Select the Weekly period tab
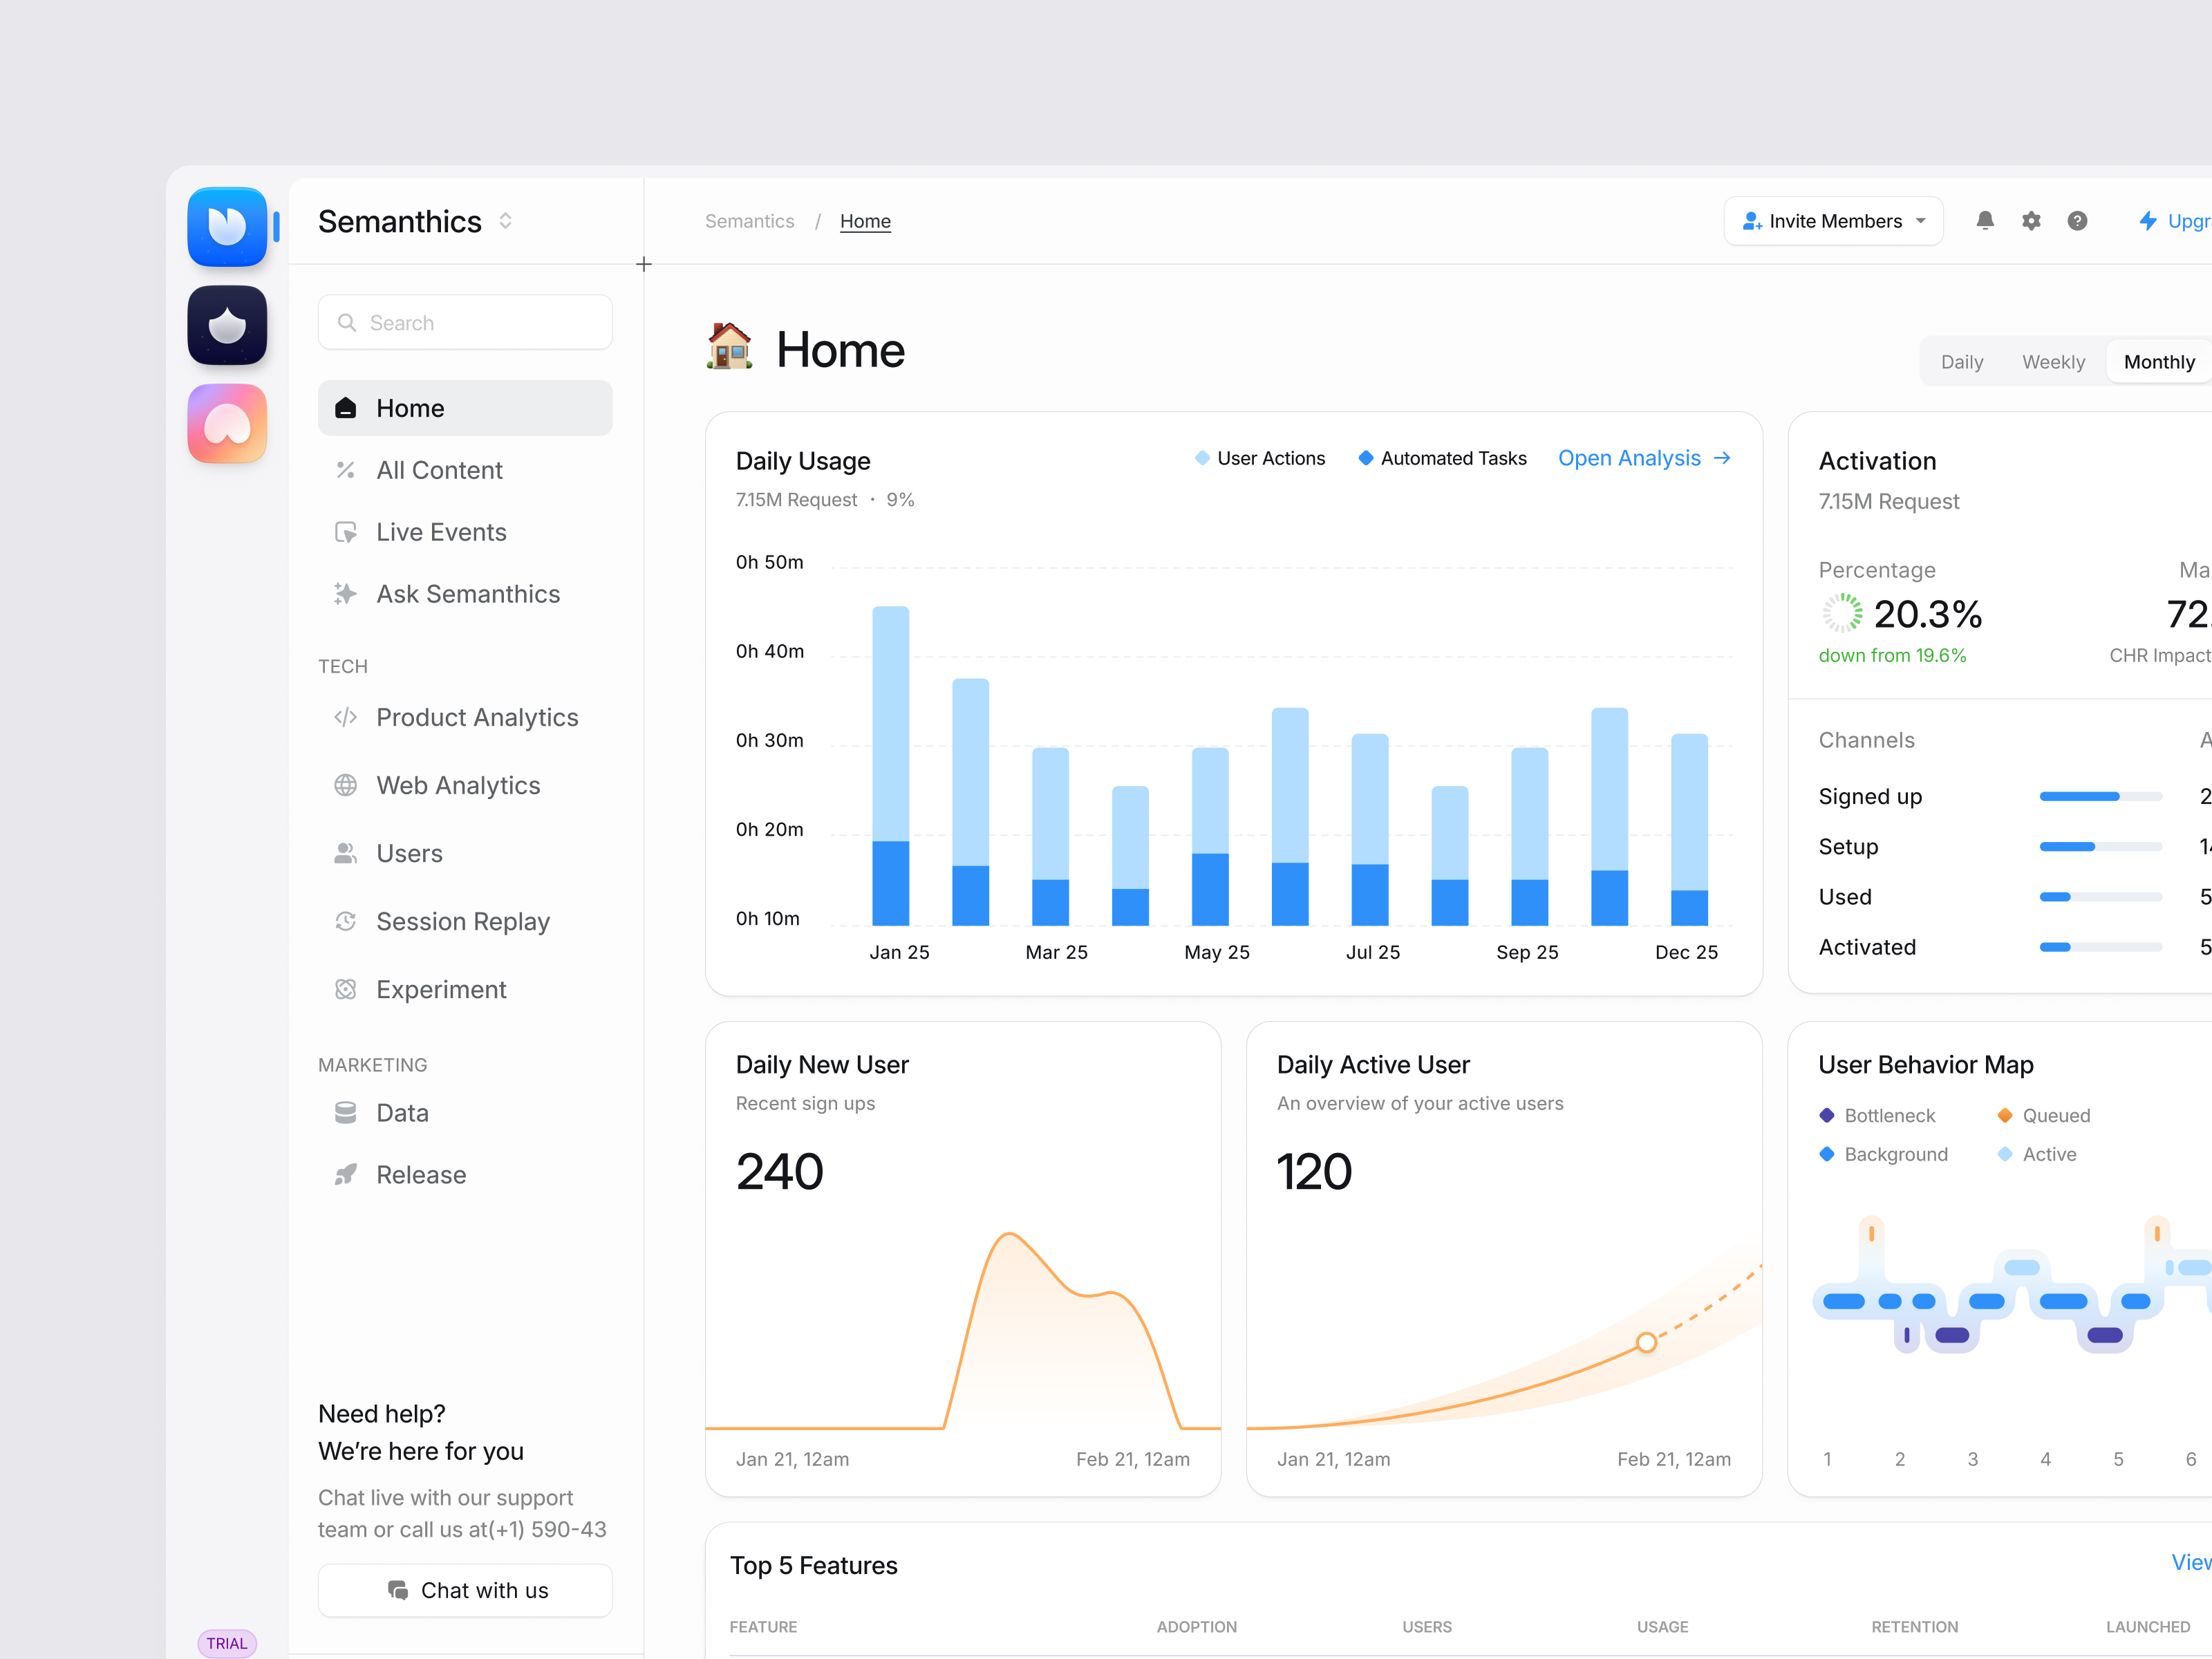Screen dimensions: 2212x1659 2053,362
